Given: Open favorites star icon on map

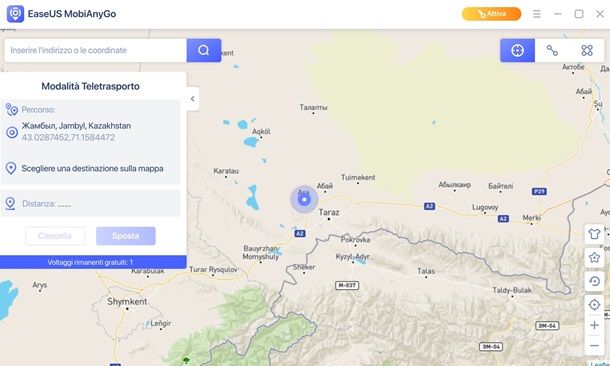Looking at the screenshot, I should pos(594,257).
